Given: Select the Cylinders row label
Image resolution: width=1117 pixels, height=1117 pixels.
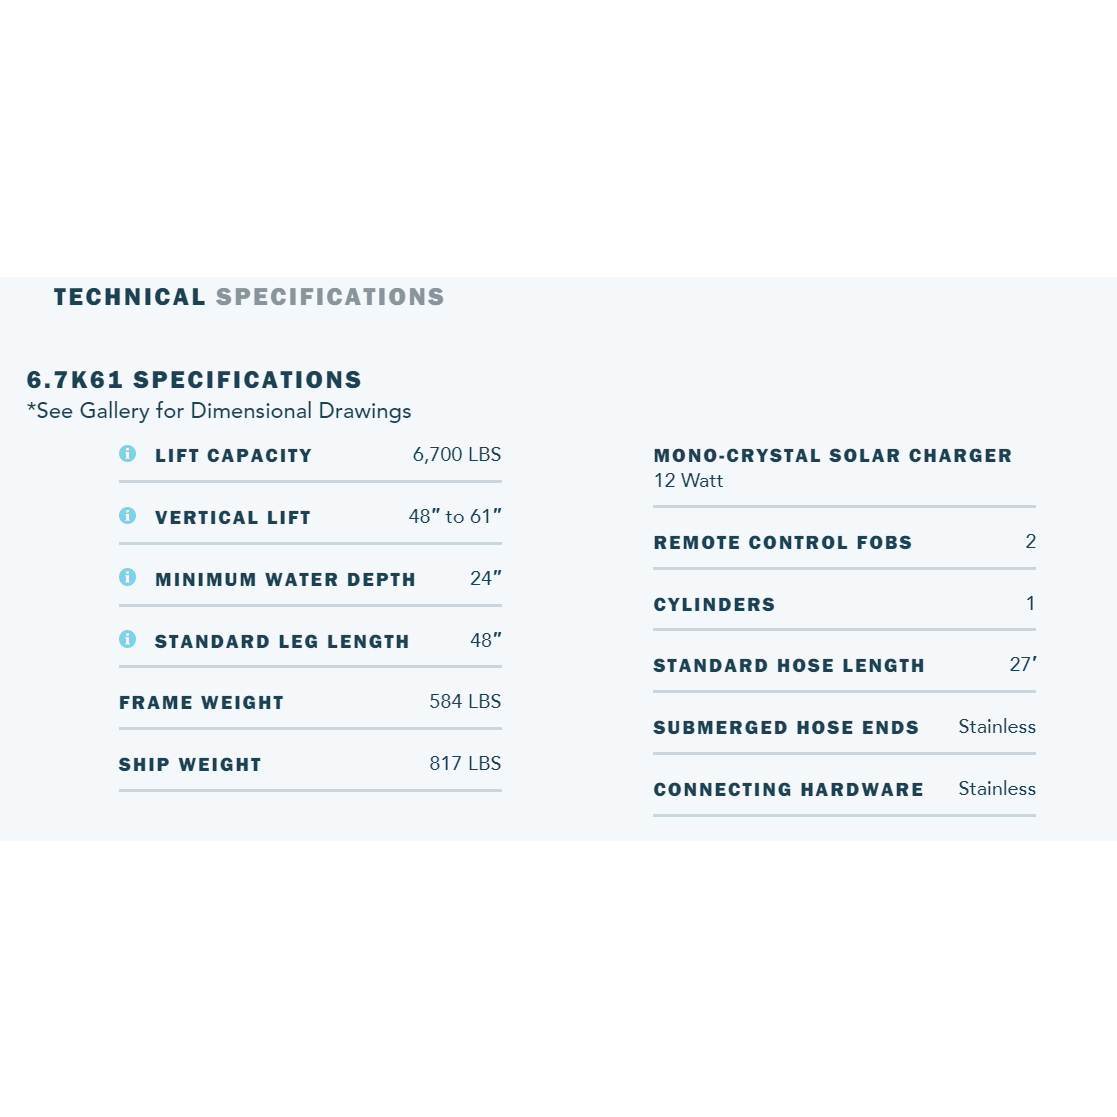Looking at the screenshot, I should tap(715, 605).
